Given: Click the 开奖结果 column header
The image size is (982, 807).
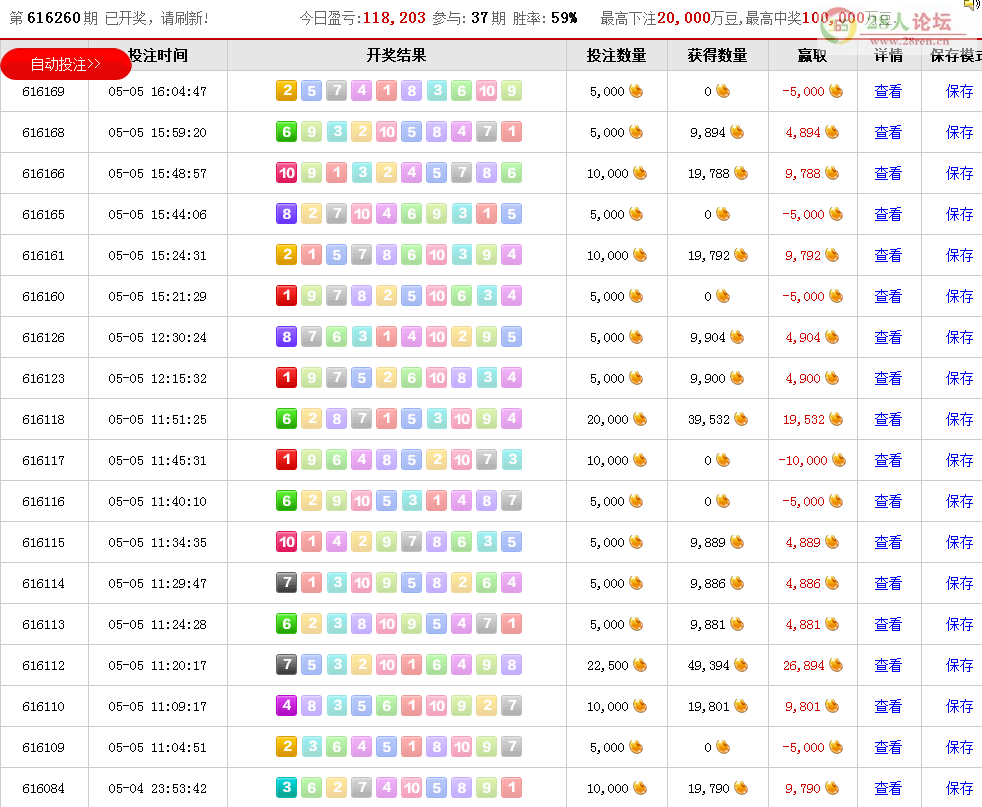Looking at the screenshot, I should (x=397, y=56).
